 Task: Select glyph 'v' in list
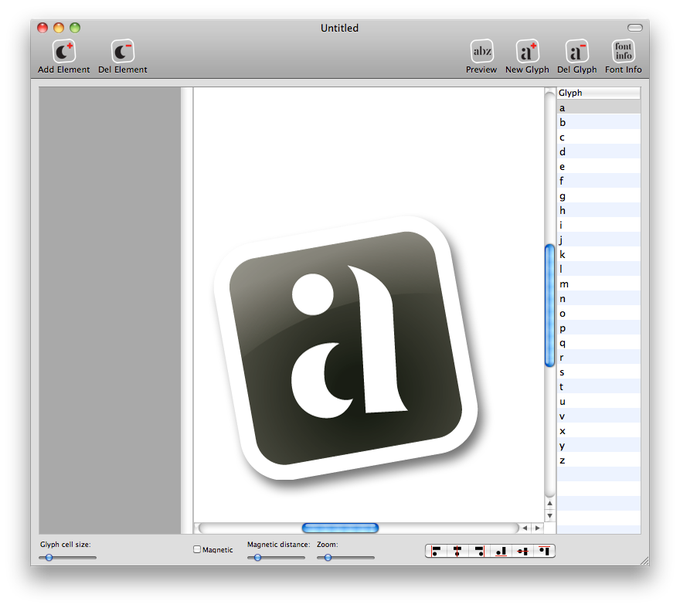[598, 416]
